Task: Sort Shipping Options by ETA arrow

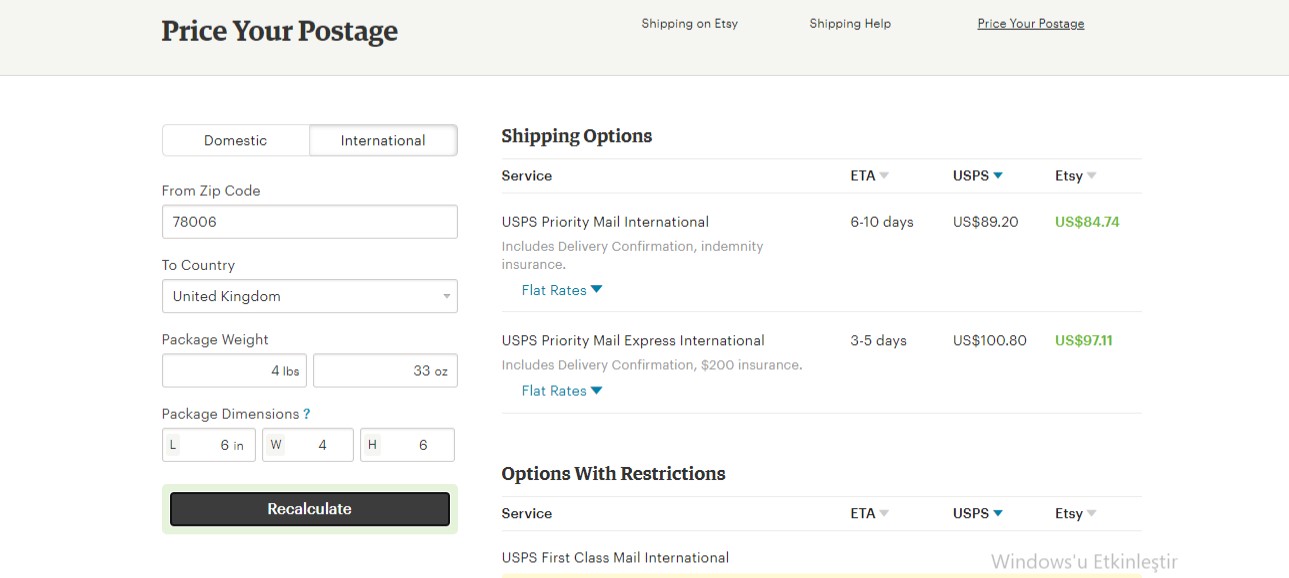Action: (884, 176)
